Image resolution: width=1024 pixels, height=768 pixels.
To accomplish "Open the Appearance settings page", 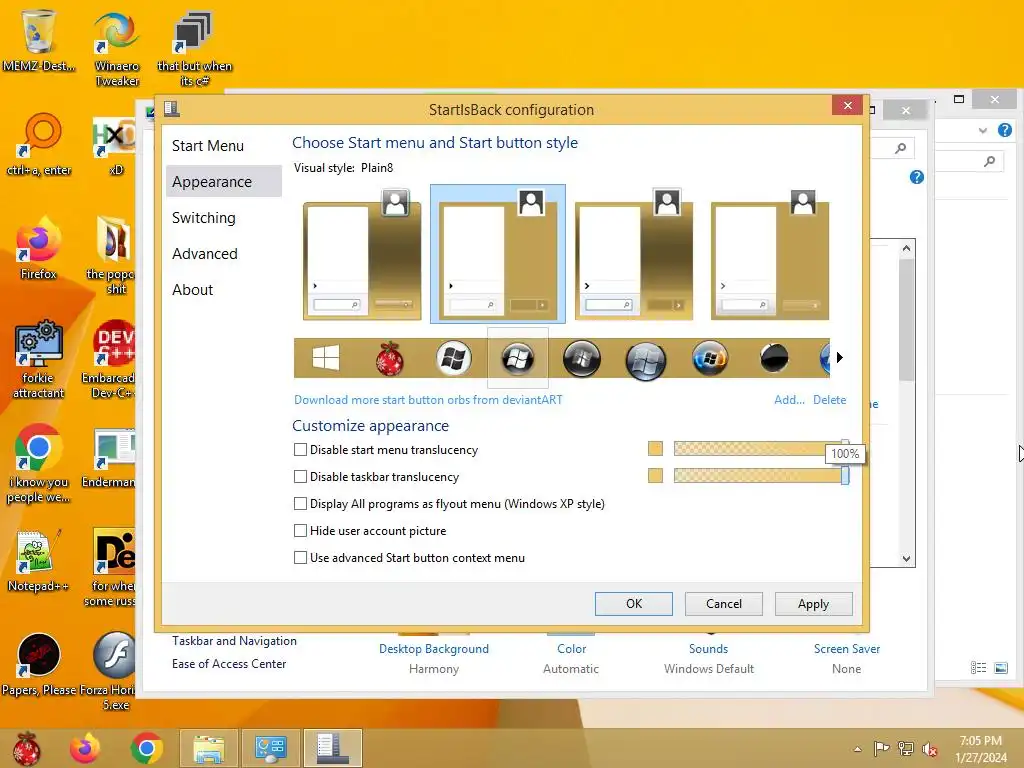I will point(223,182).
